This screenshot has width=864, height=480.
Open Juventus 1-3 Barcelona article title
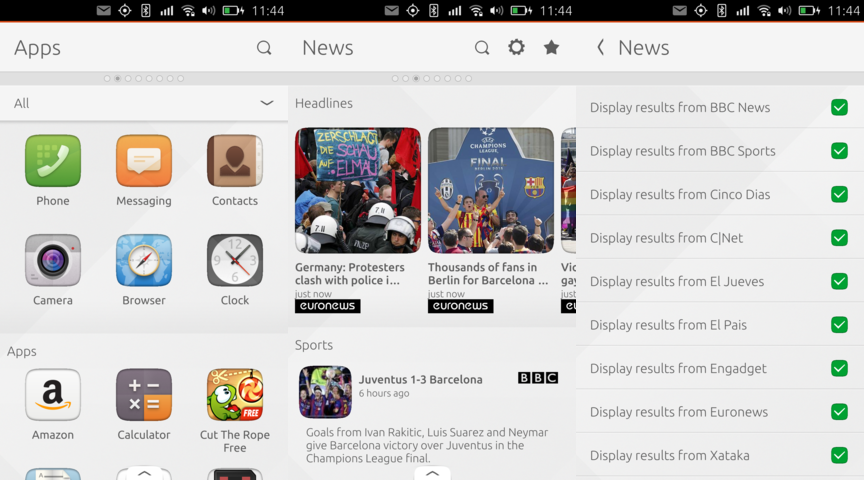pyautogui.click(x=420, y=379)
